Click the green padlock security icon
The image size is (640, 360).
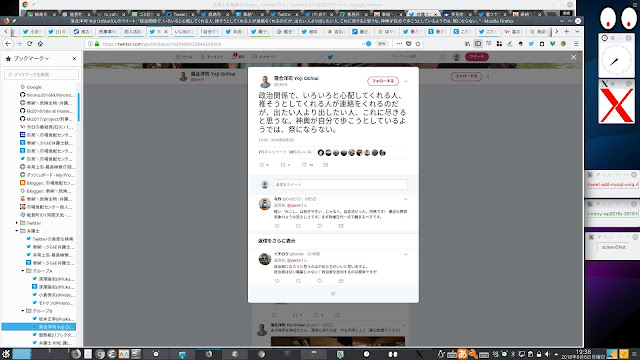click(x=97, y=44)
